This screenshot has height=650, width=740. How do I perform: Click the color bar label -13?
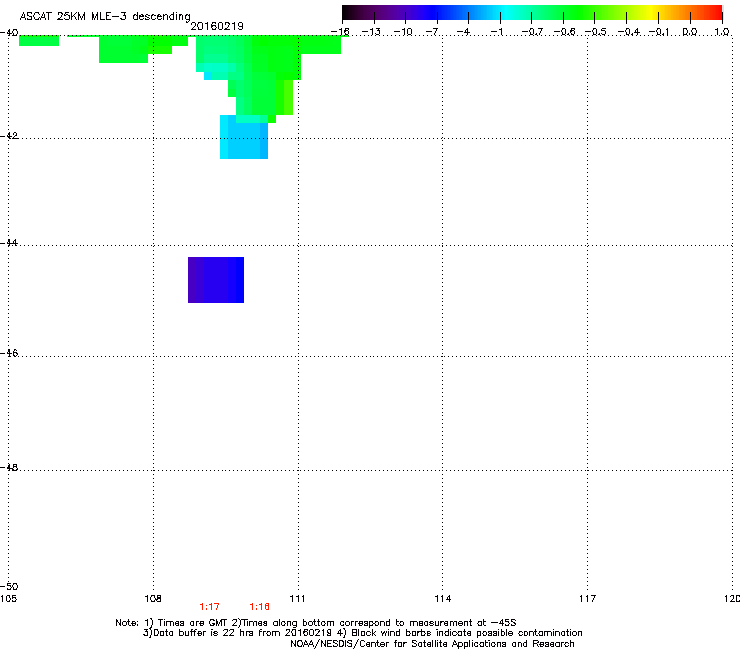(371, 32)
